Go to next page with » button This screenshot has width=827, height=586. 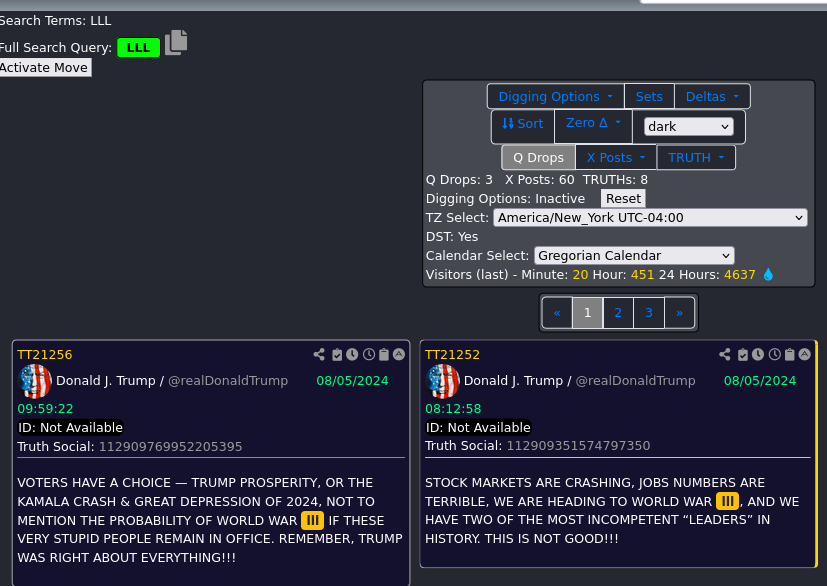coord(679,313)
